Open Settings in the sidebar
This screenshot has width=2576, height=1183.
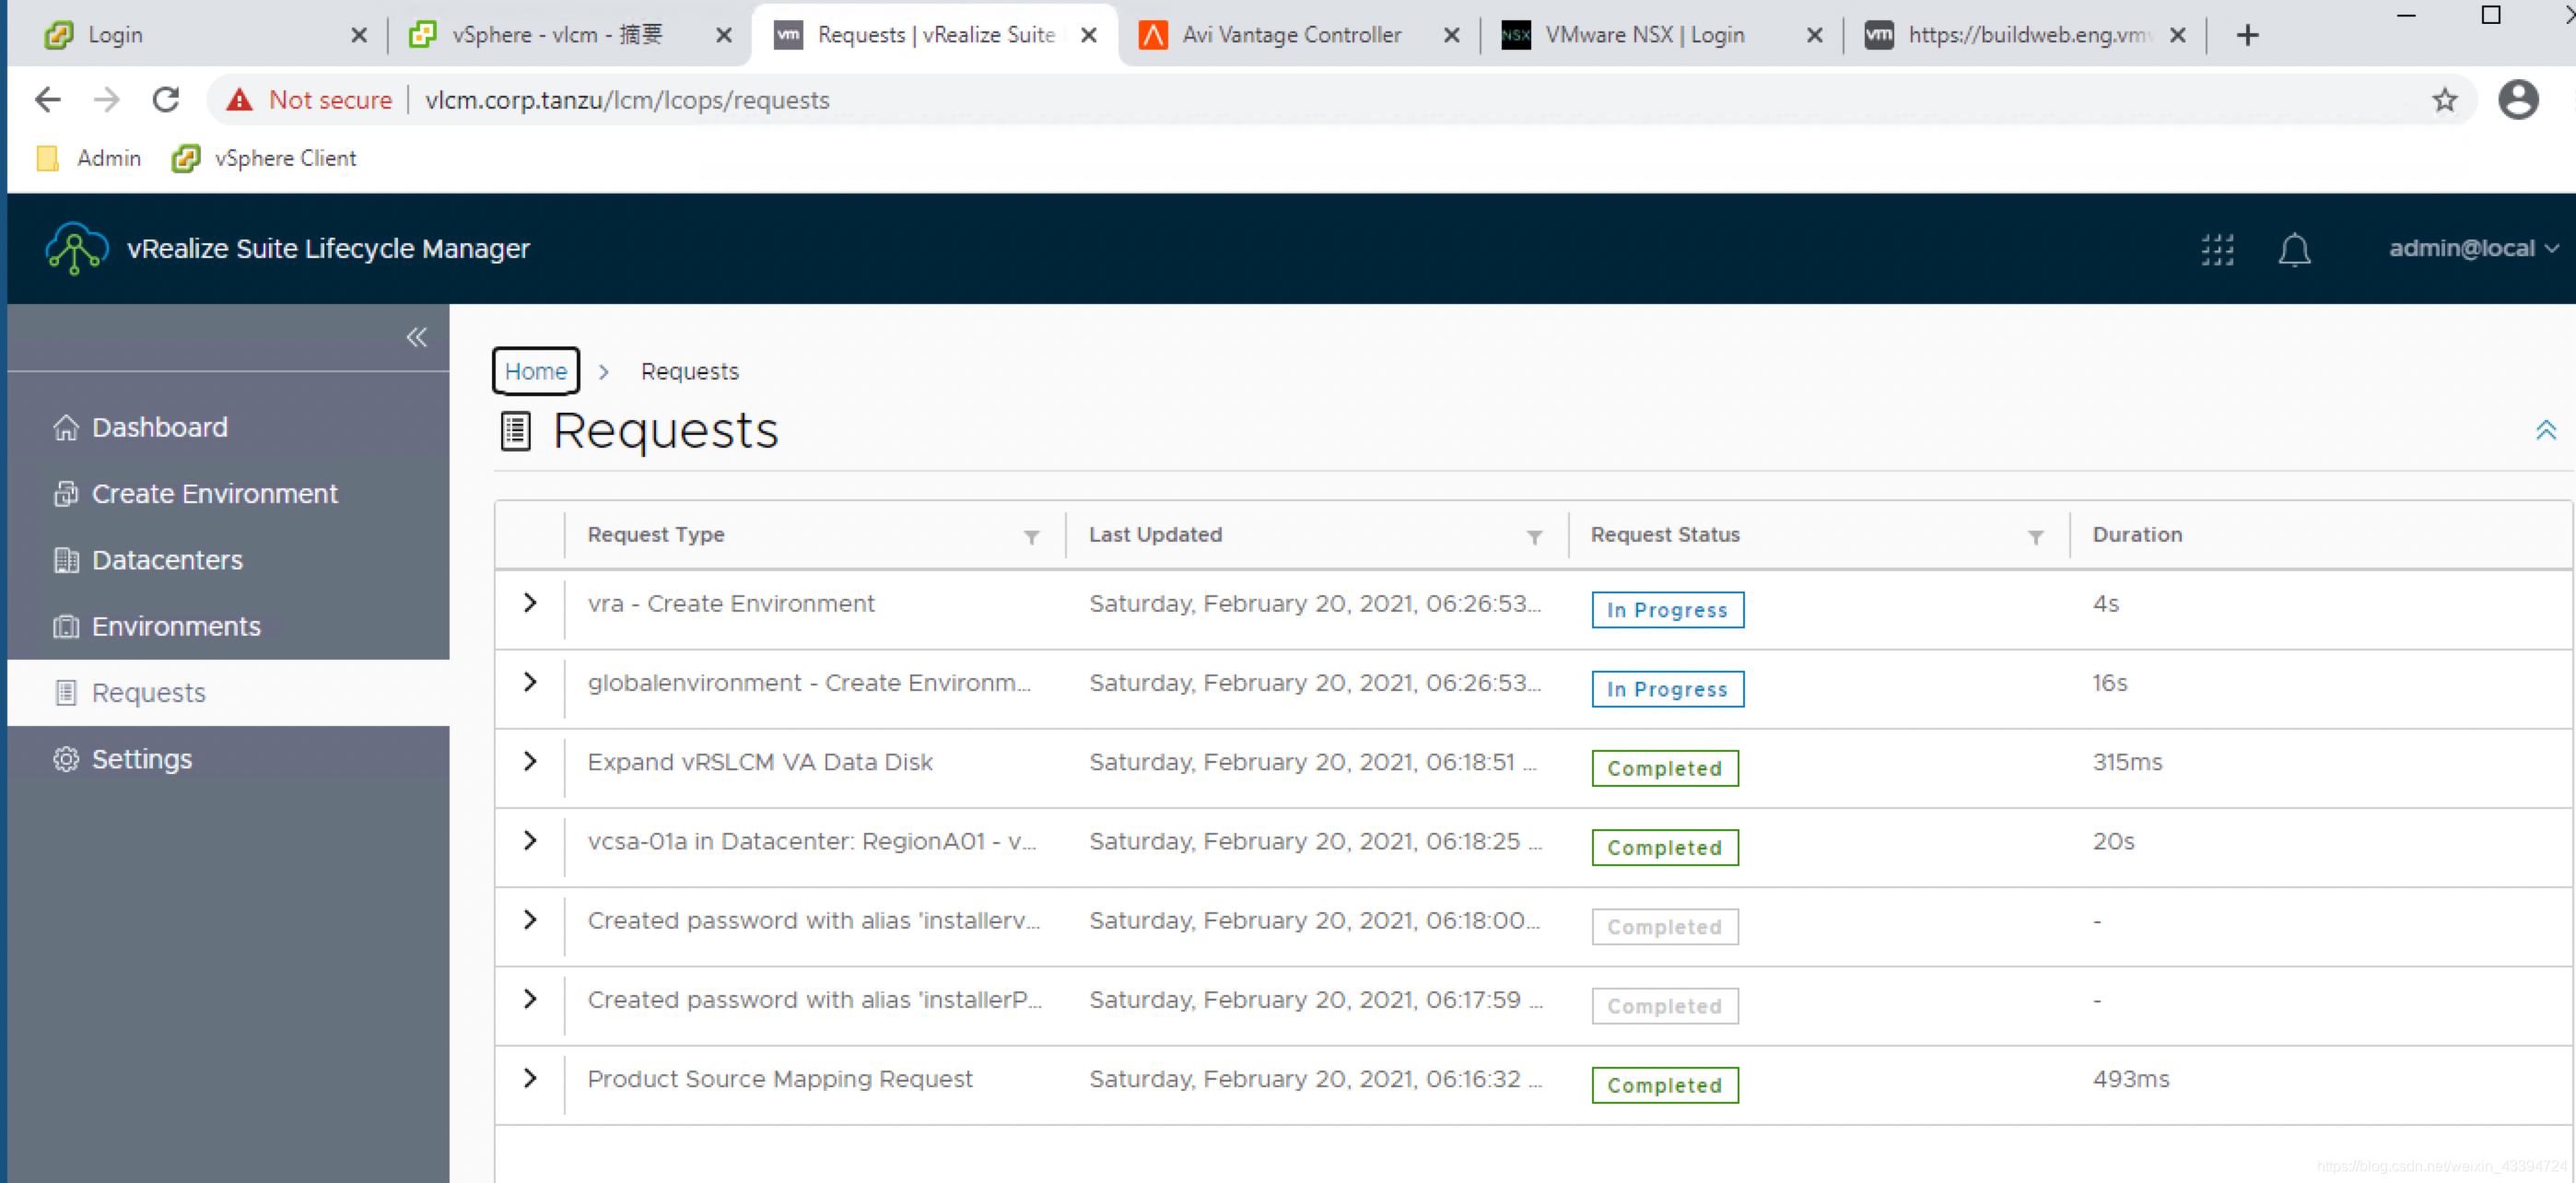[x=142, y=759]
